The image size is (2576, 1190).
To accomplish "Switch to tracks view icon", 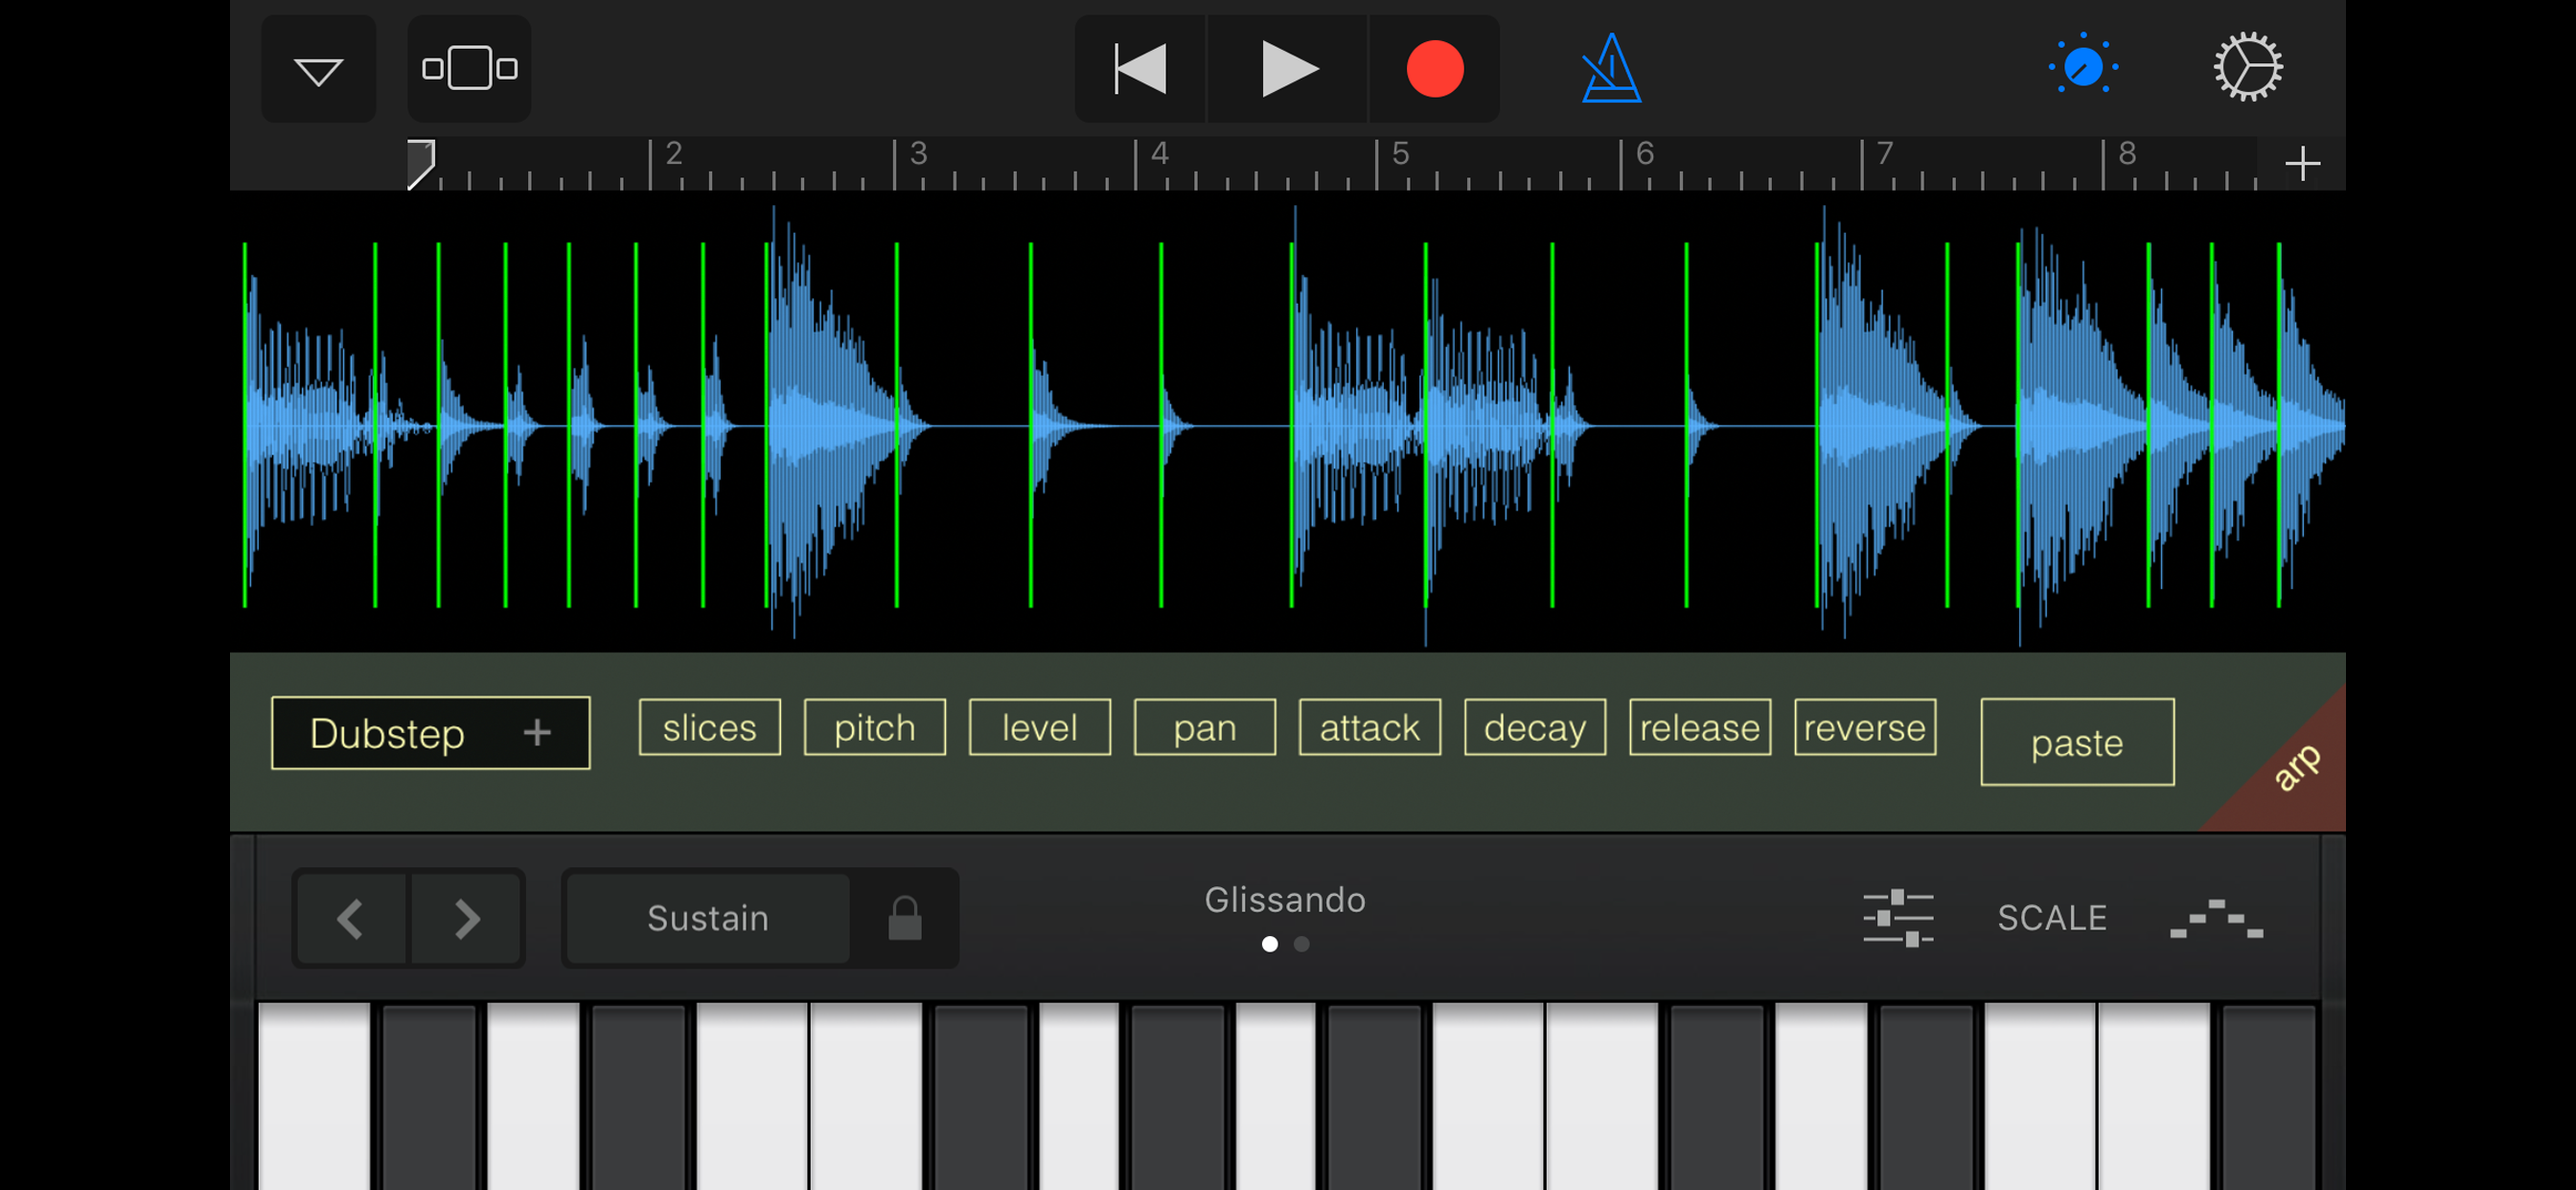I will pos(469,68).
